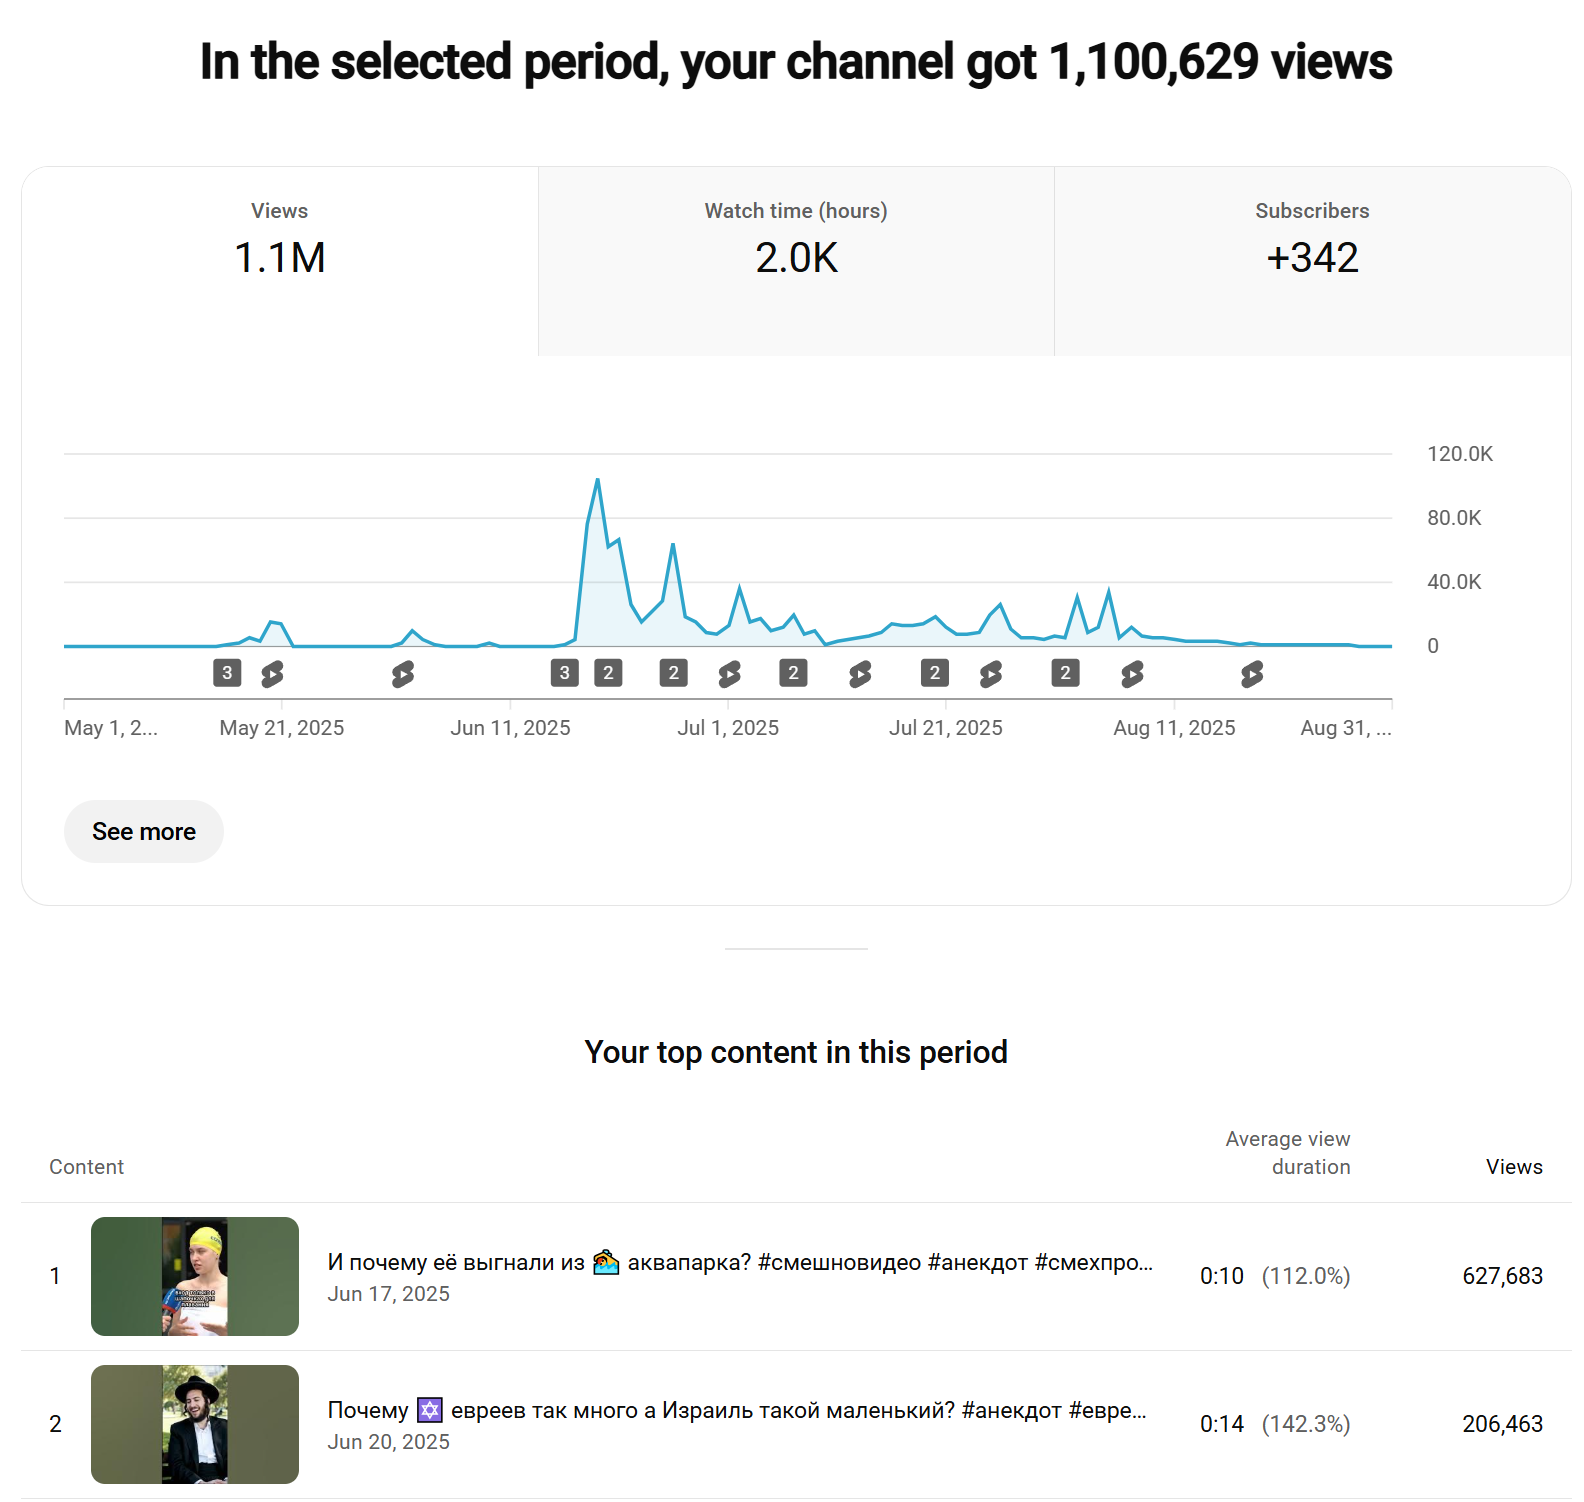Open the аквапарка video title link
Image resolution: width=1584 pixels, height=1502 pixels.
[x=740, y=1263]
